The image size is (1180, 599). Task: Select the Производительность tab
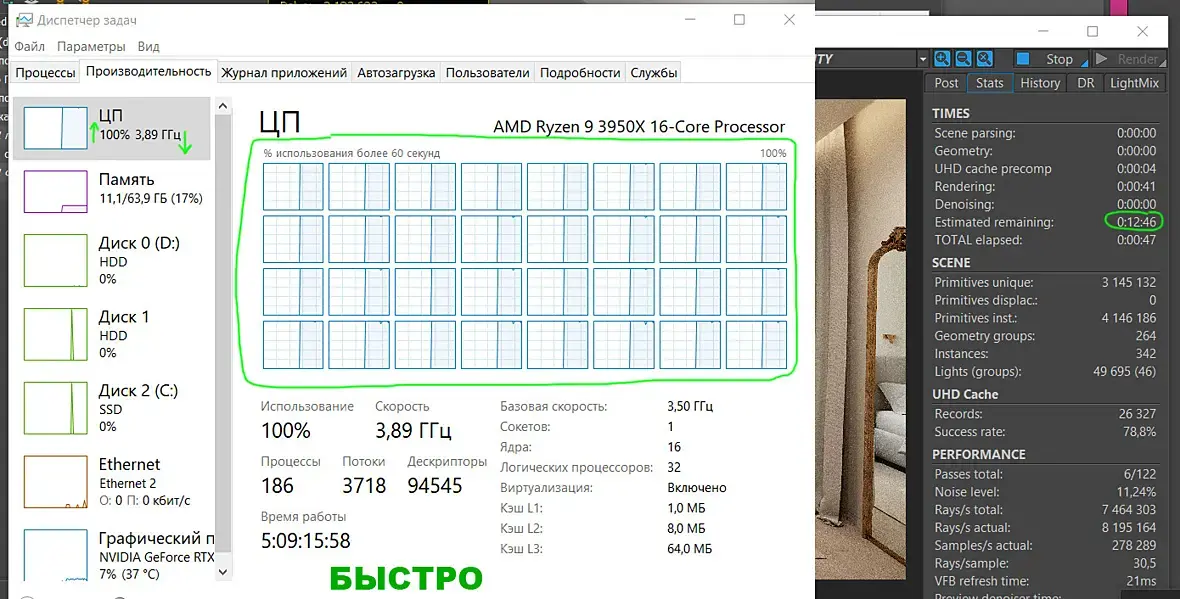click(148, 71)
